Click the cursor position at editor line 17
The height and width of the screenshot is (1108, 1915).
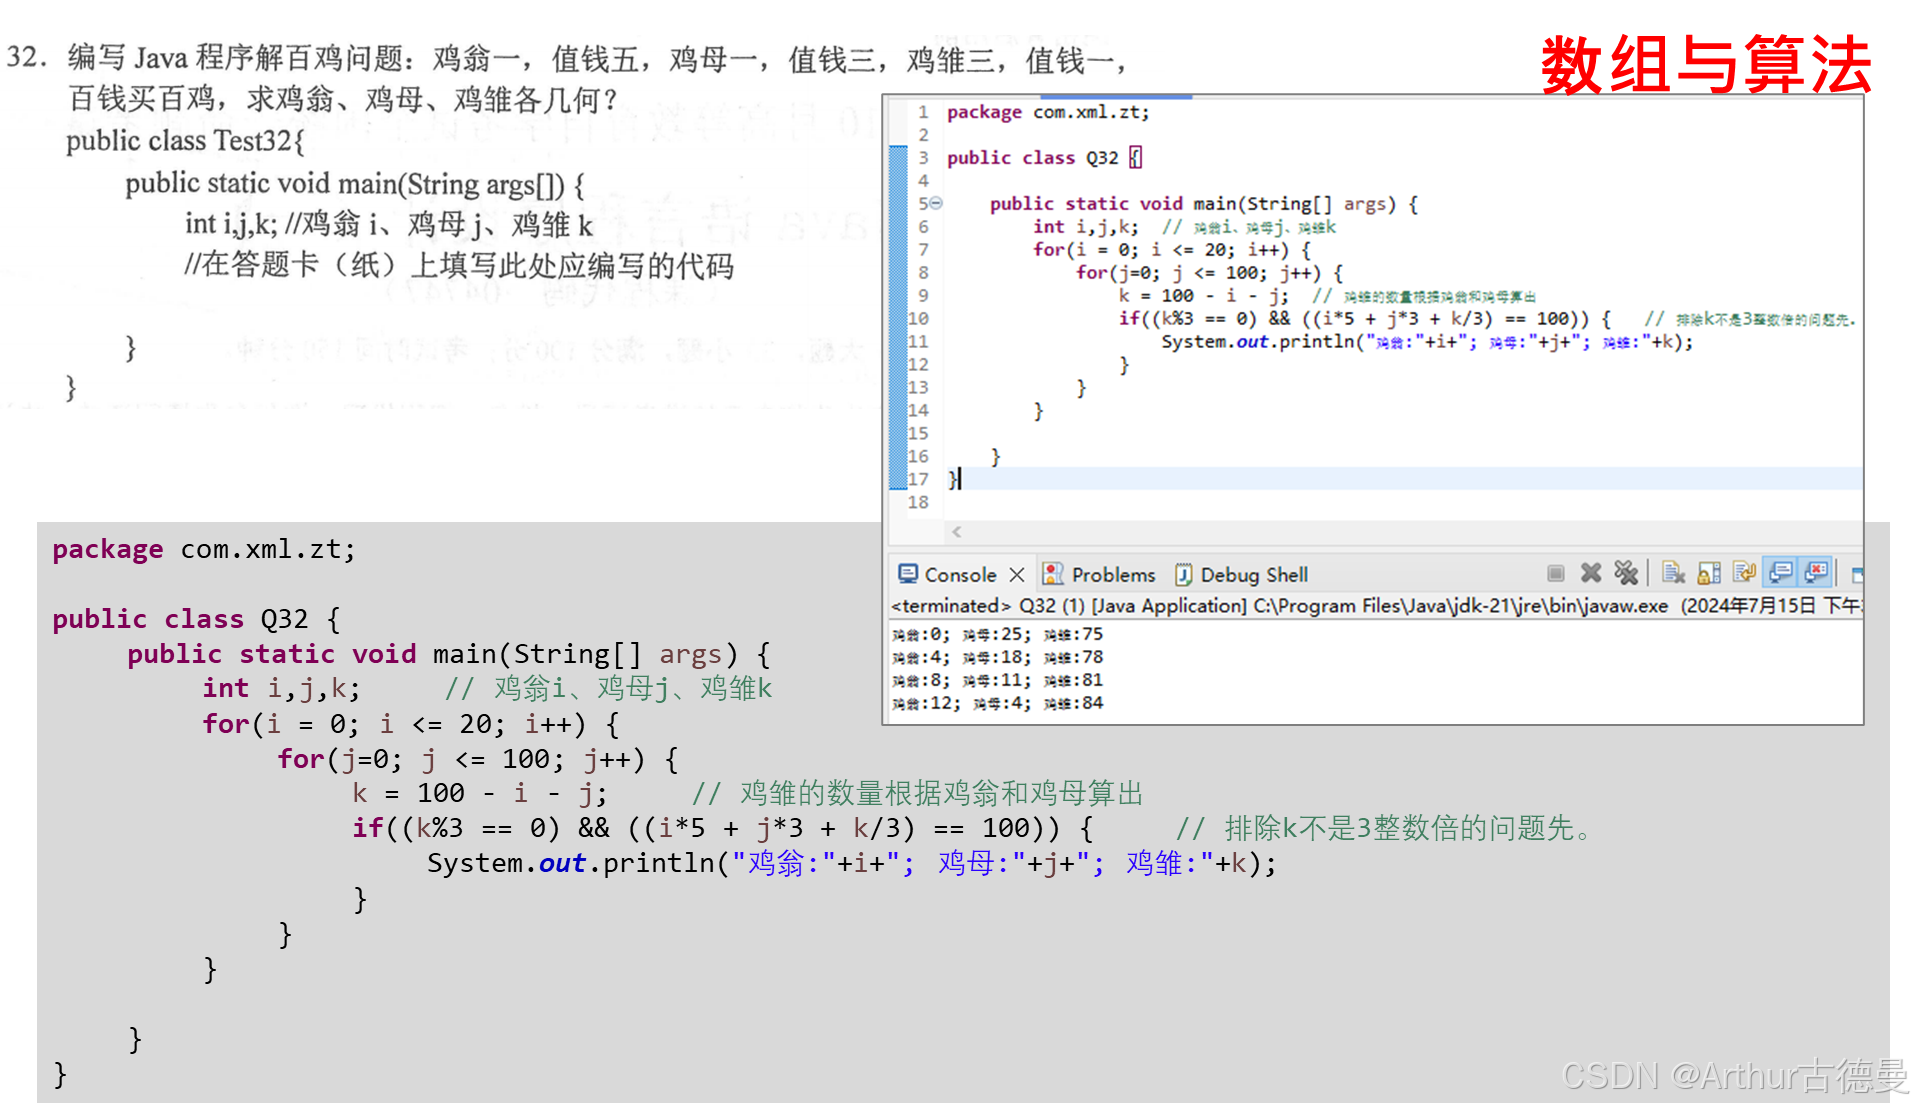[x=960, y=479]
